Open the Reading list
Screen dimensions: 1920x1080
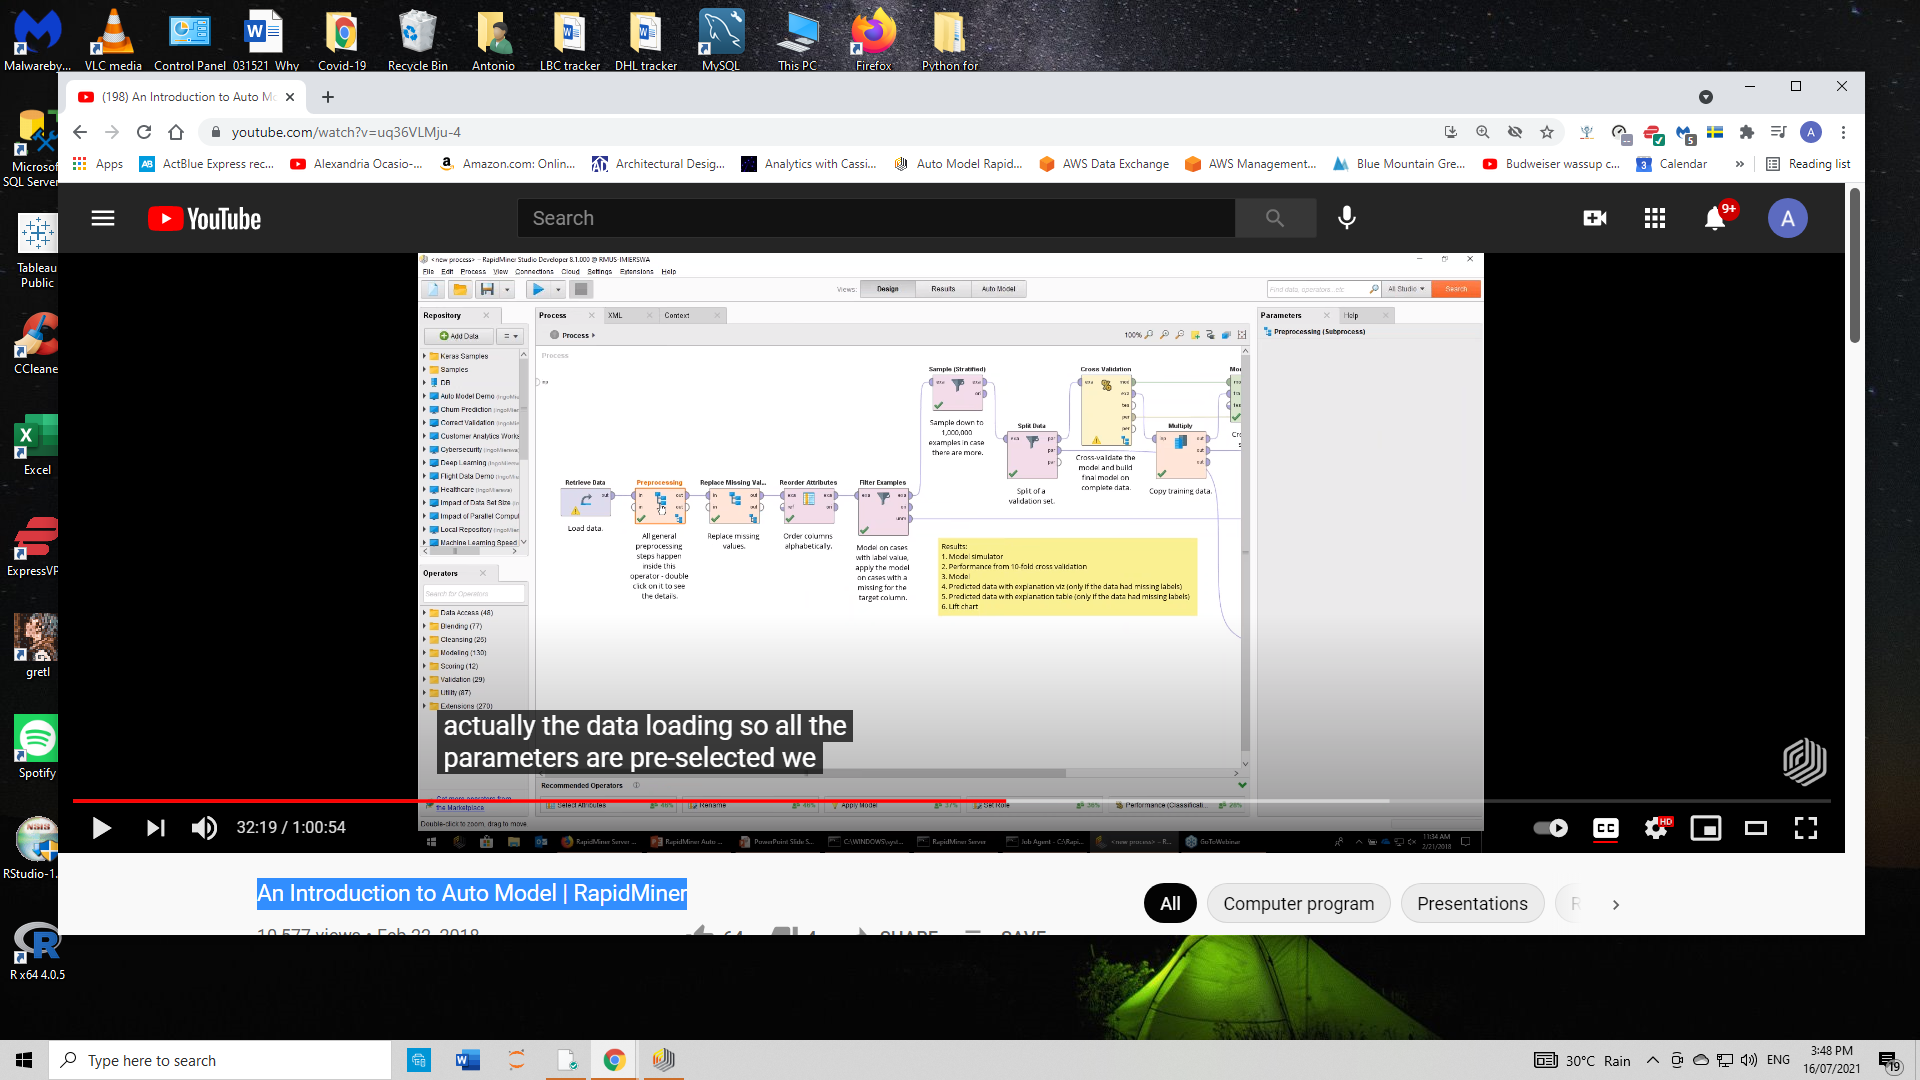(x=1808, y=164)
